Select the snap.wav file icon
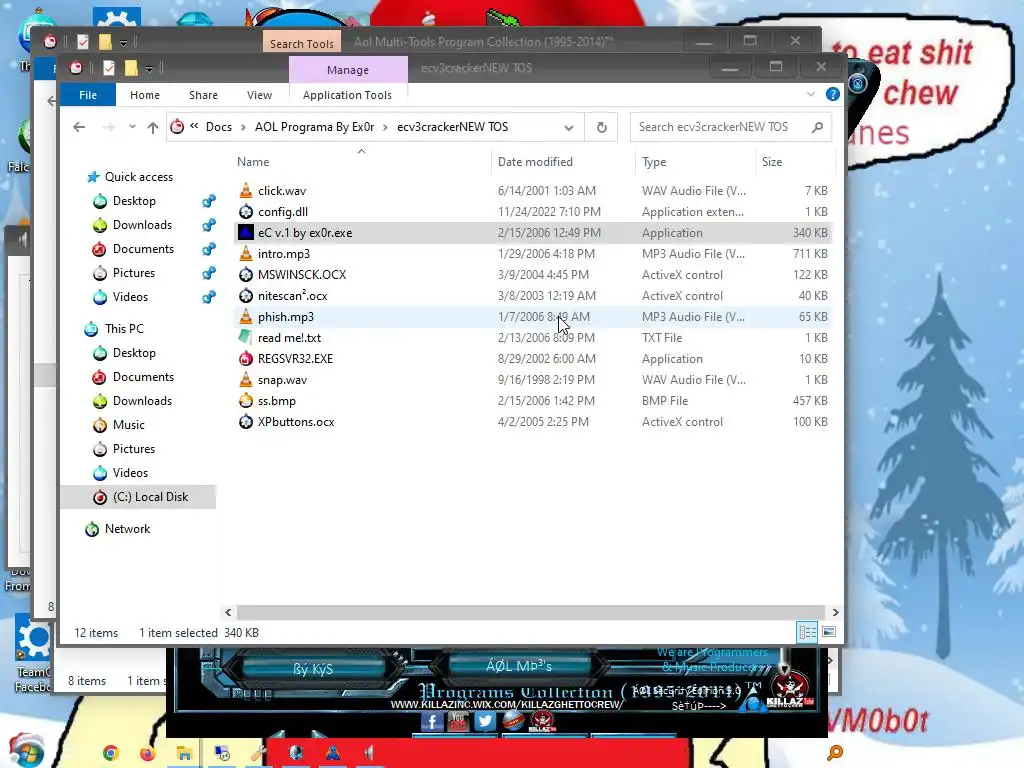This screenshot has height=768, width=1024. (246, 379)
